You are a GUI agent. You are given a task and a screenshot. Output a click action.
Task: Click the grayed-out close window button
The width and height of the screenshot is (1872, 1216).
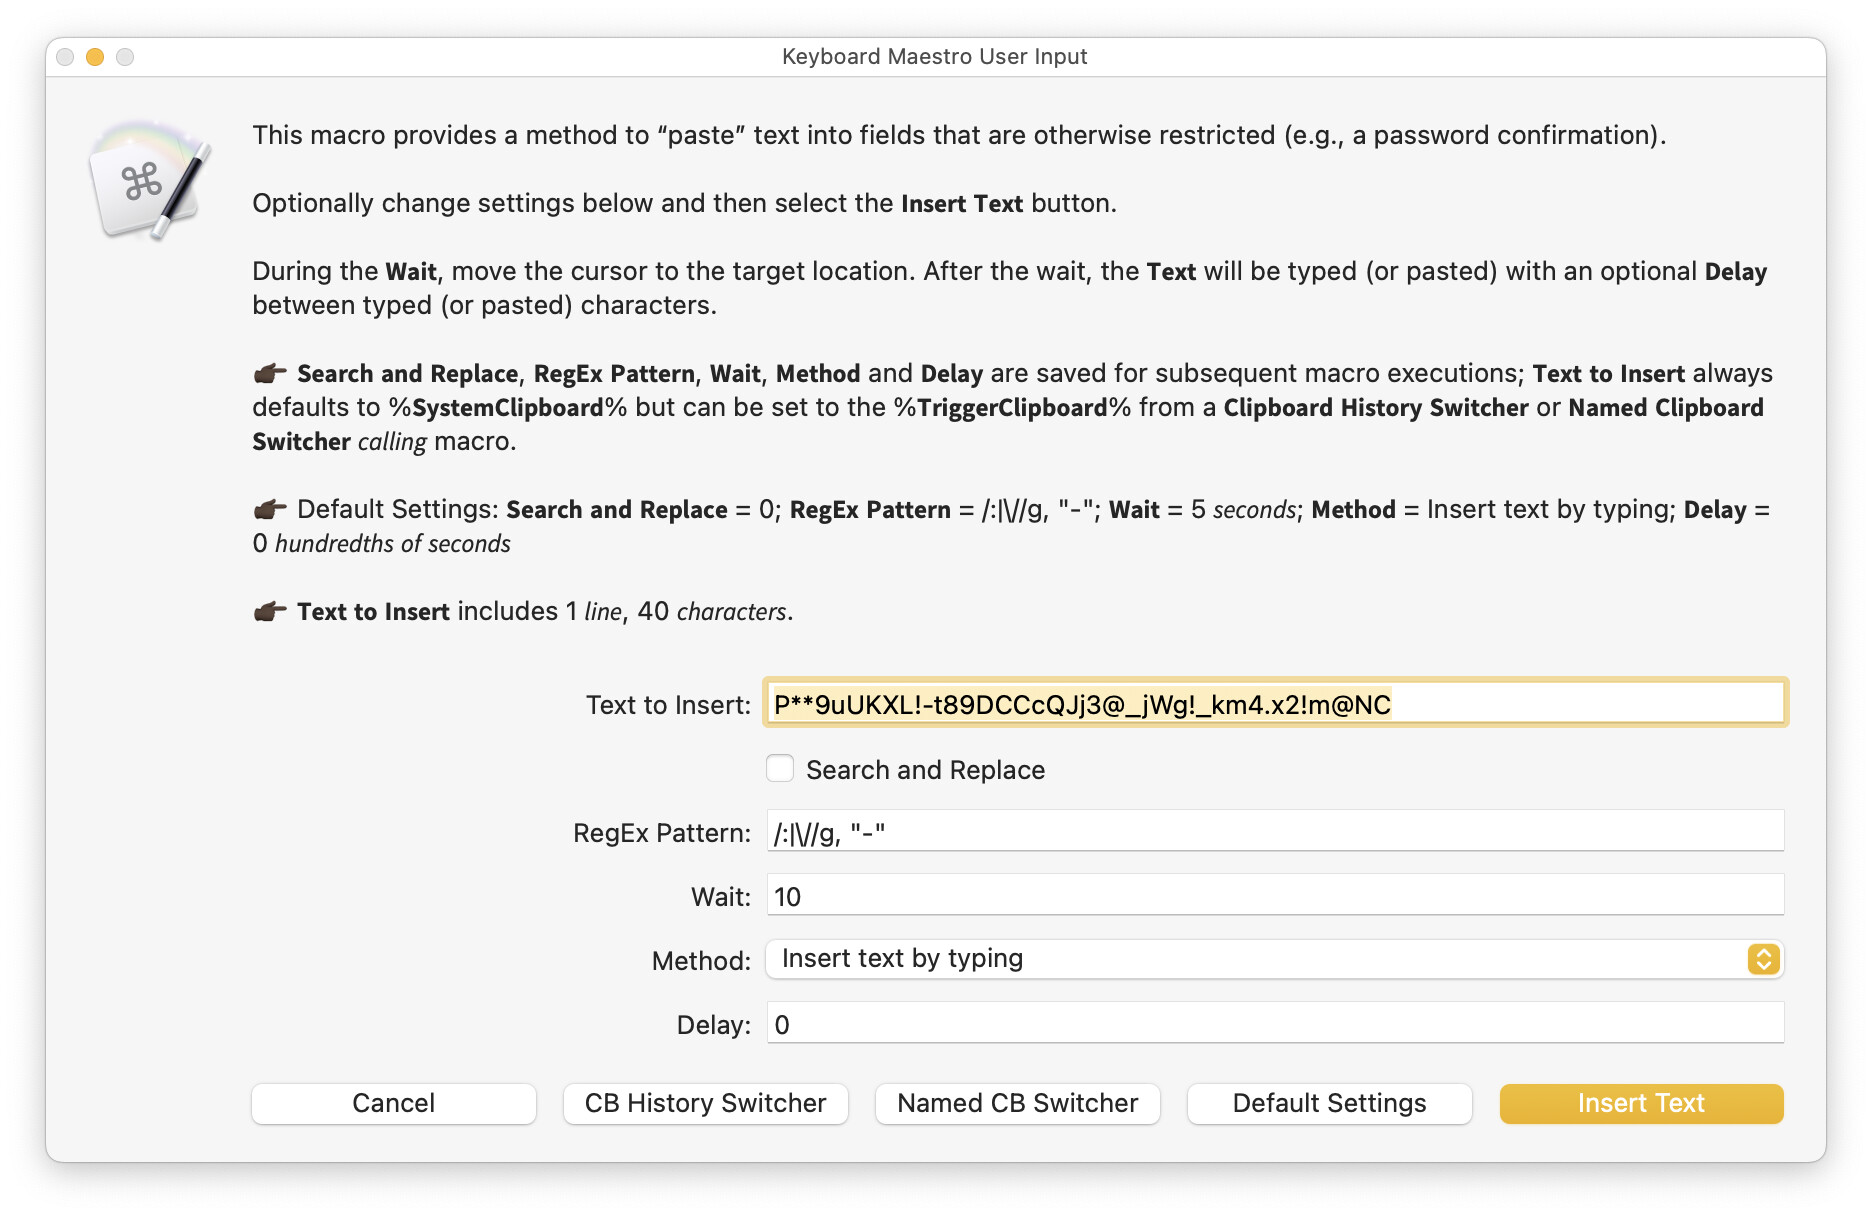click(x=65, y=57)
